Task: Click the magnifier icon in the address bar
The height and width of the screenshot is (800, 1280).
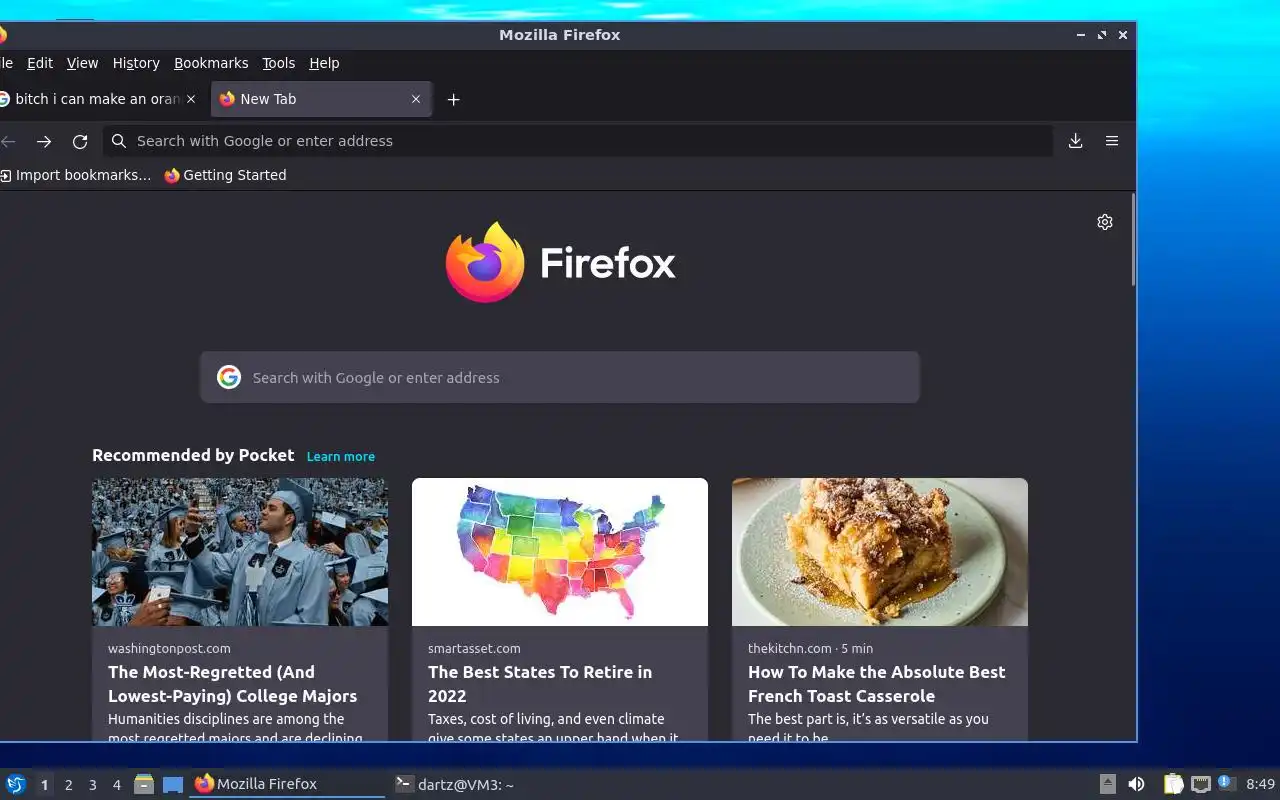Action: click(x=119, y=141)
